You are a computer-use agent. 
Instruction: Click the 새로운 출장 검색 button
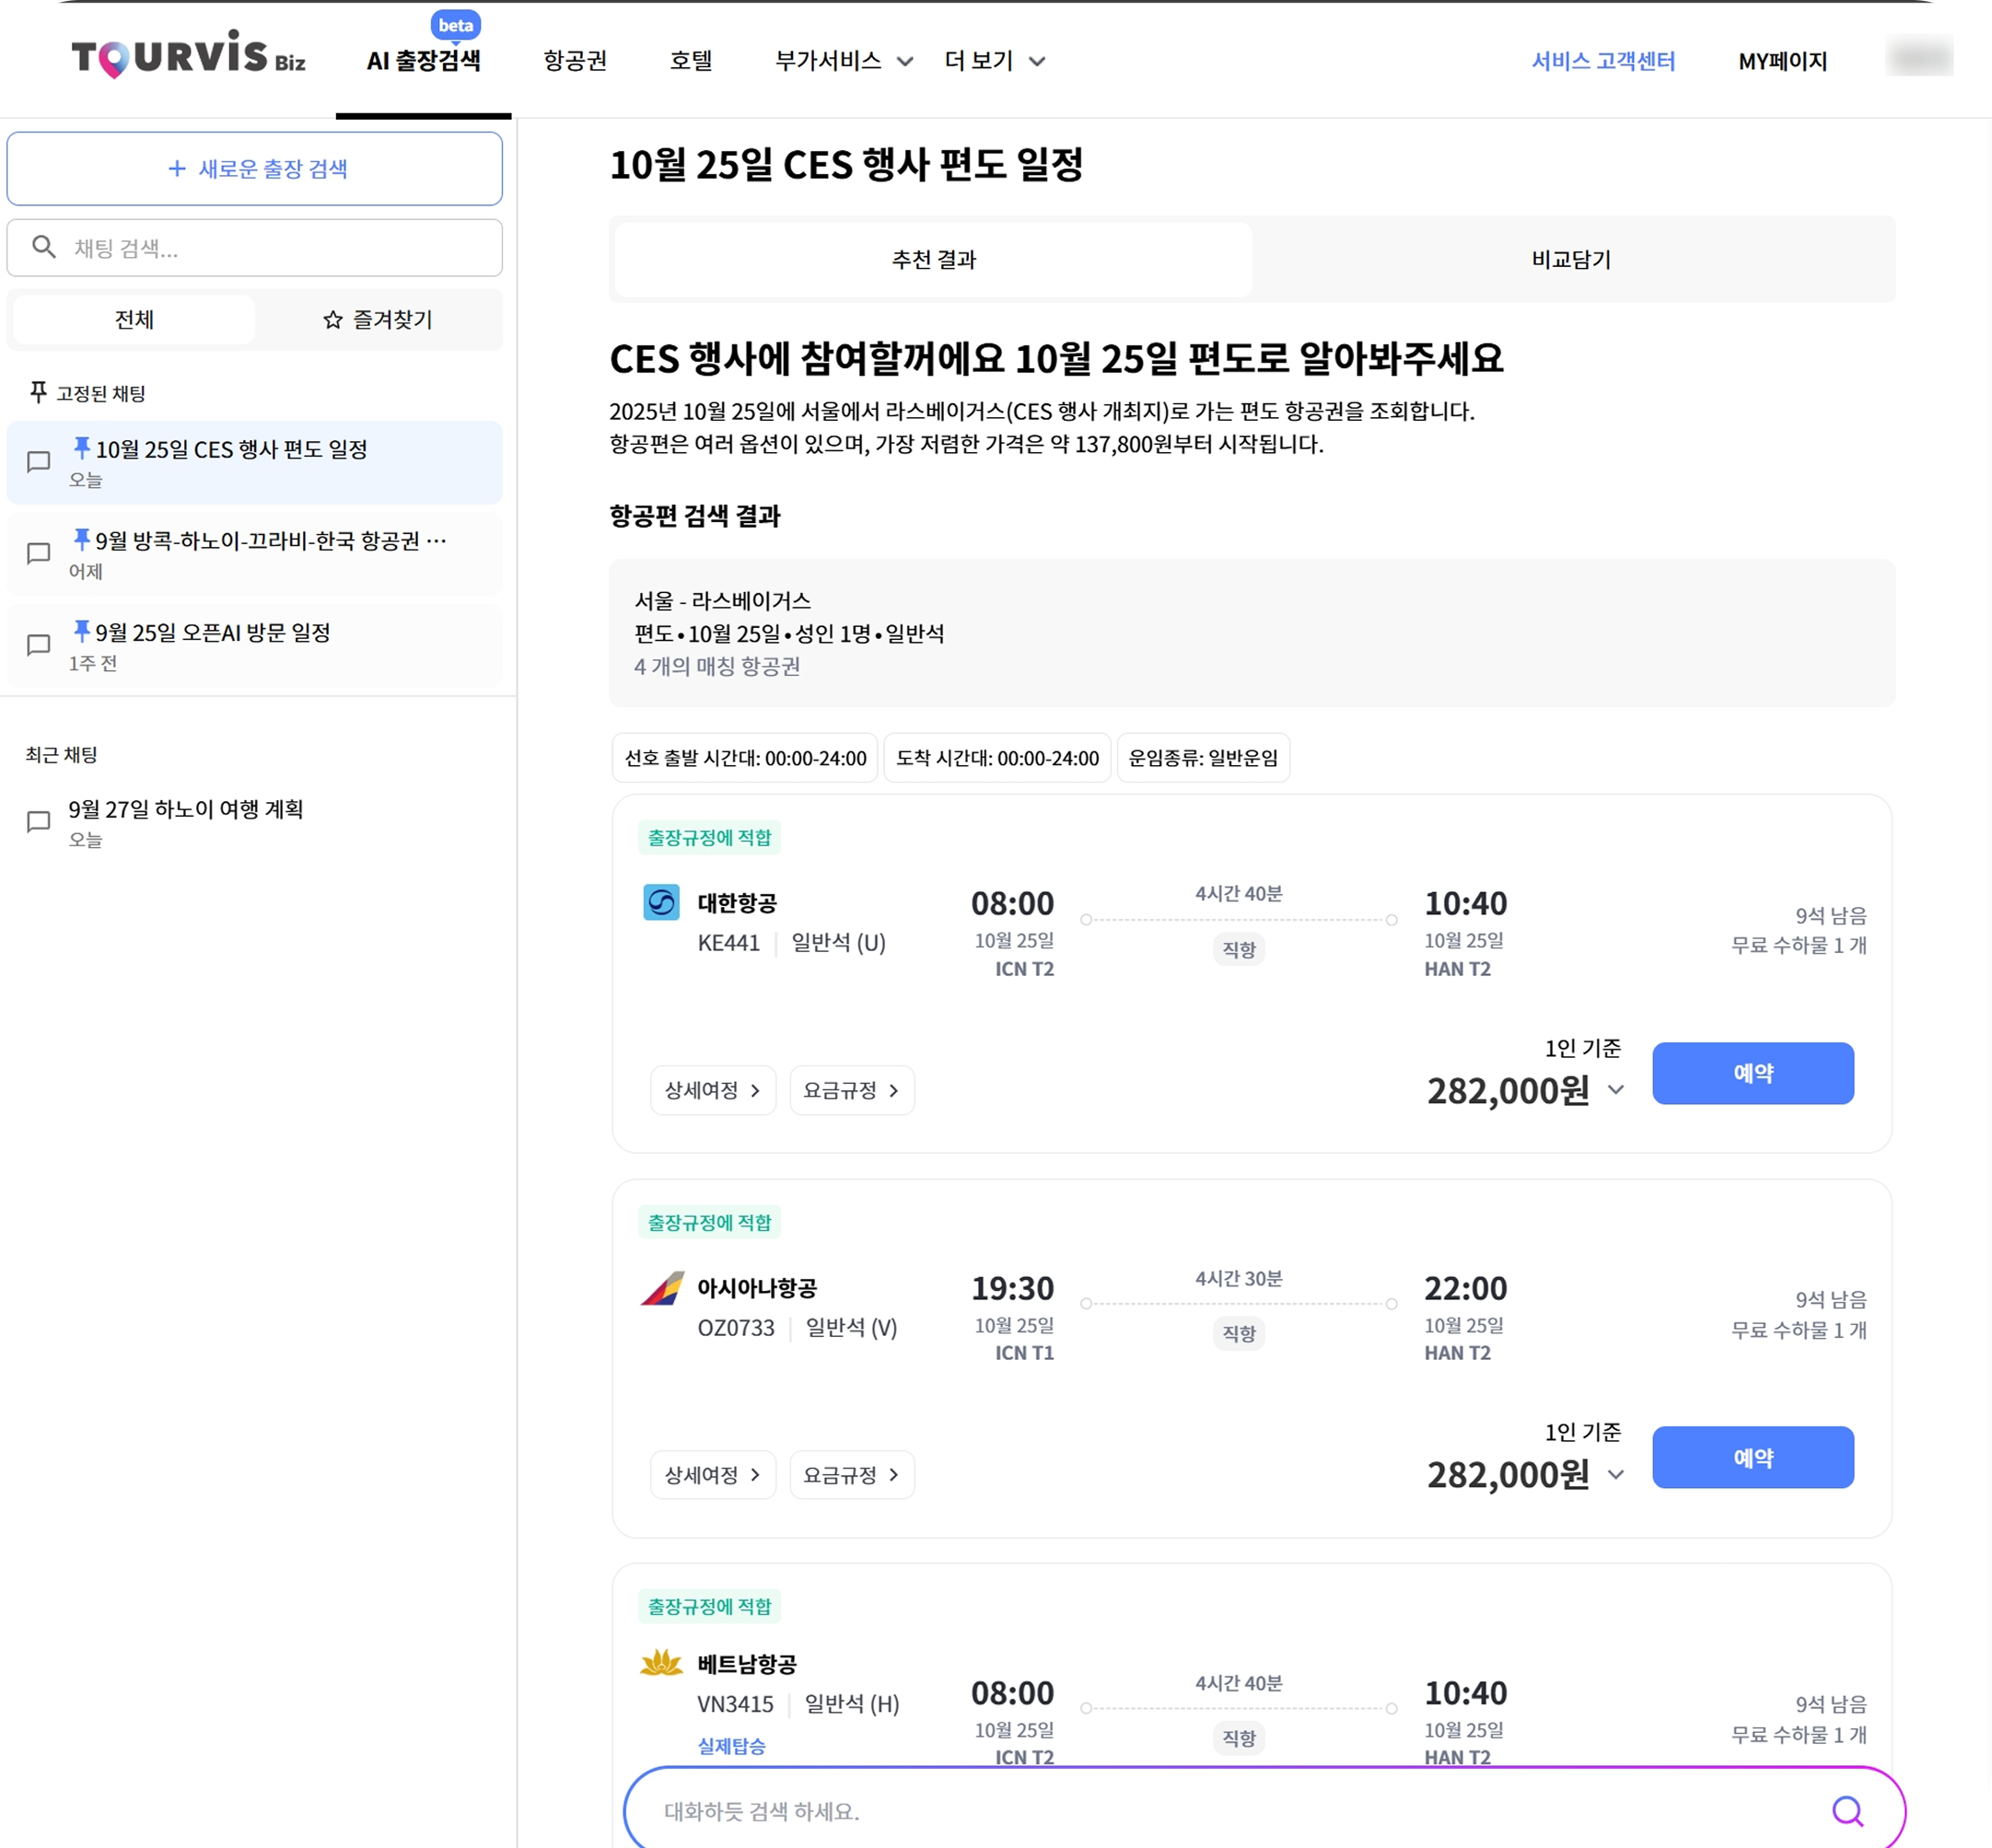(x=255, y=169)
